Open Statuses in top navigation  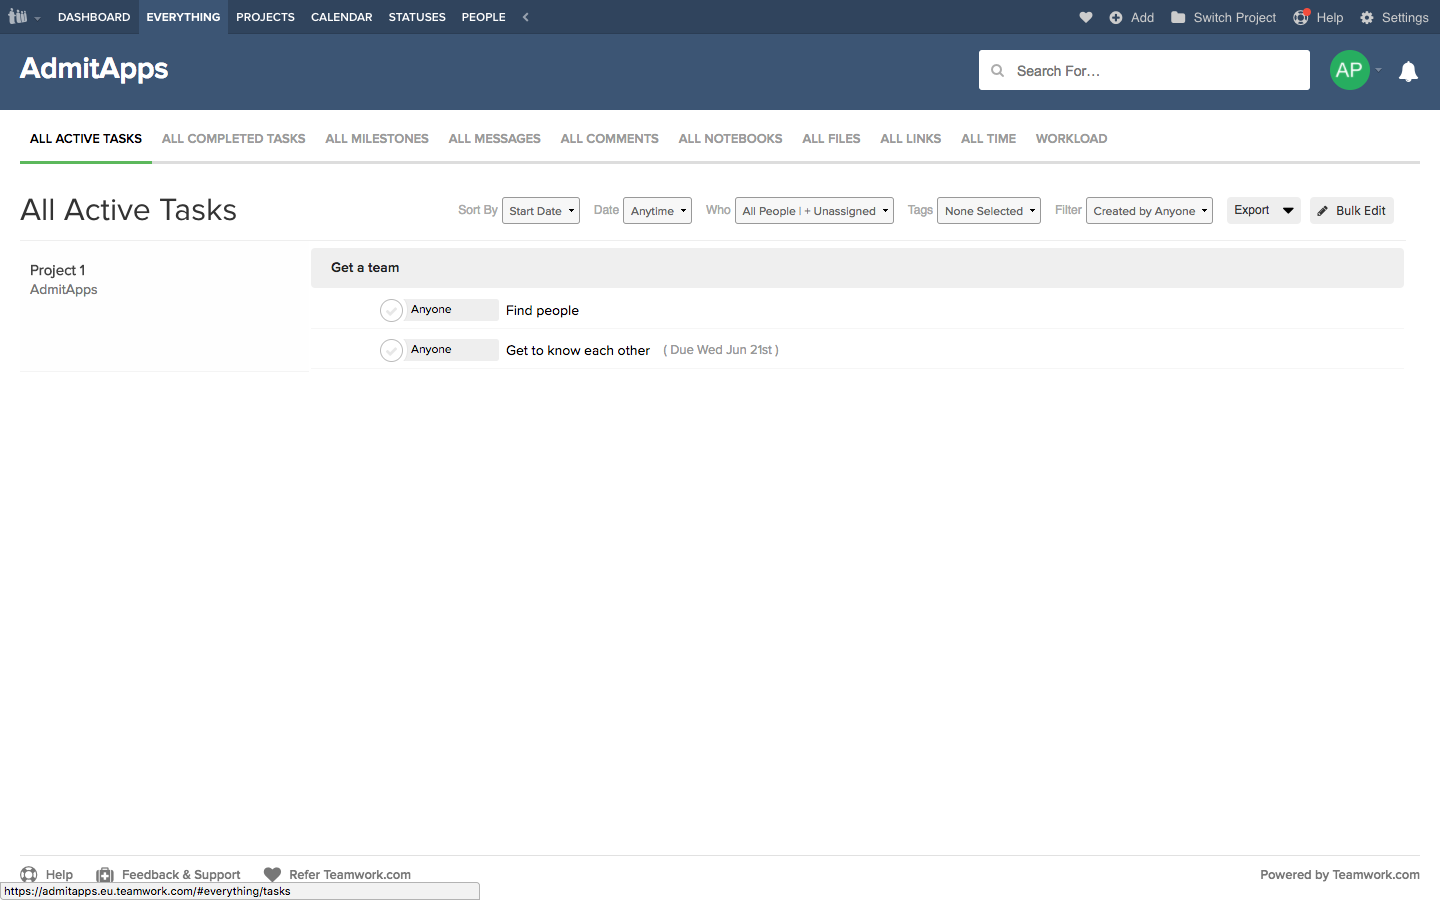click(417, 17)
